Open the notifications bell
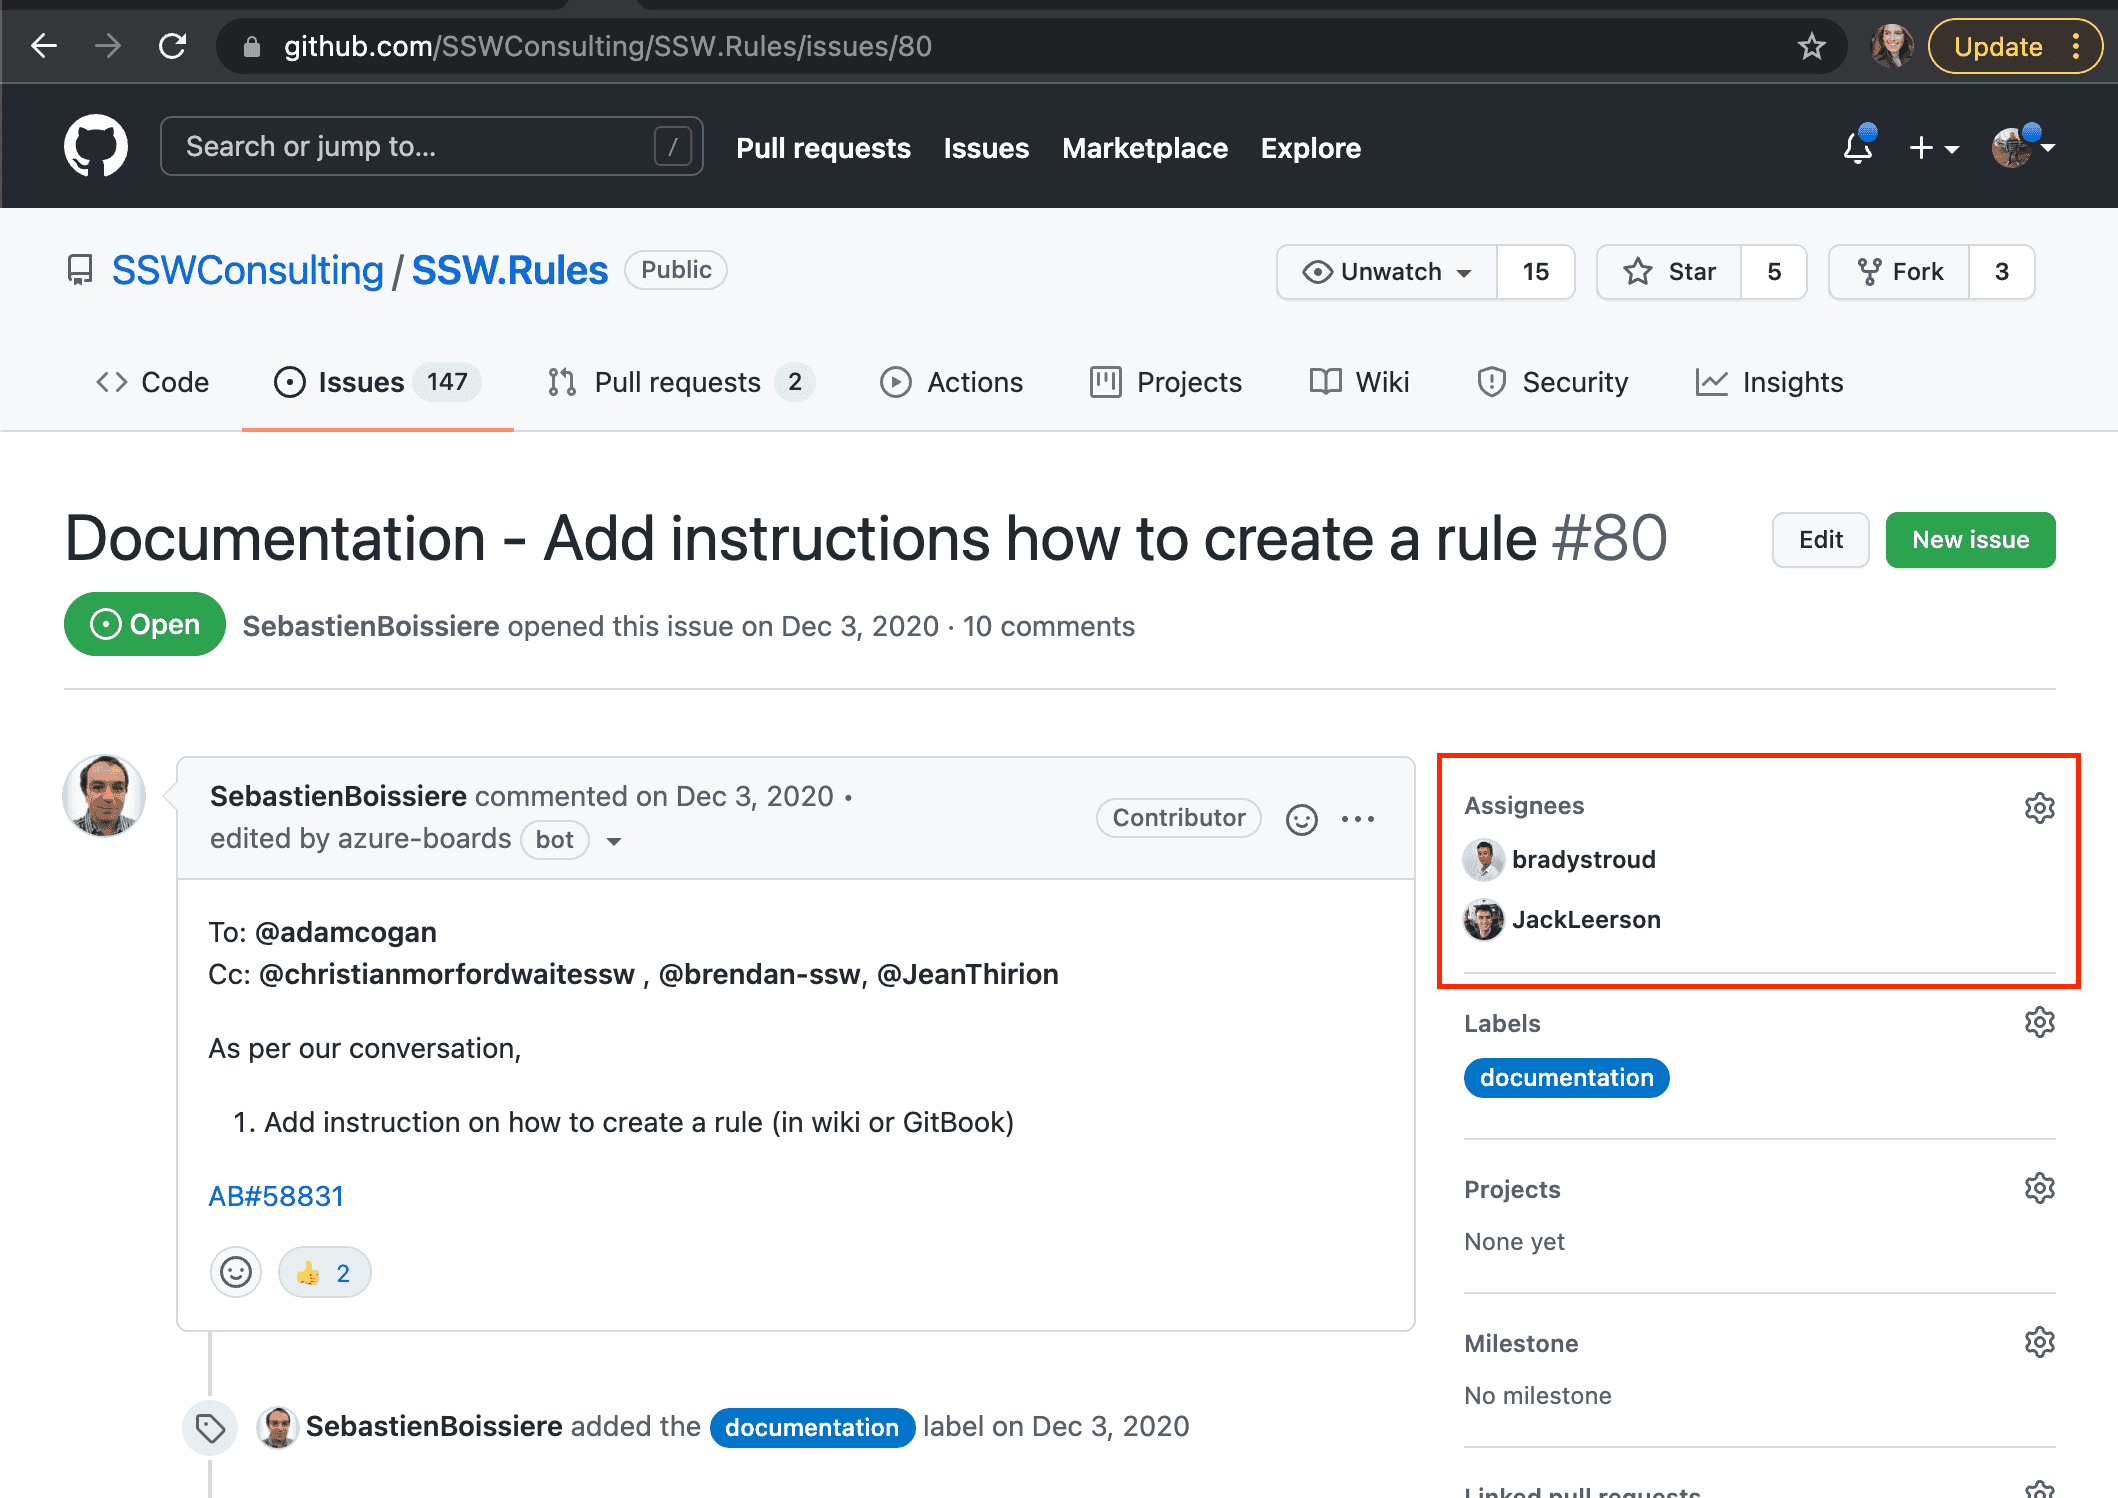 tap(1858, 147)
